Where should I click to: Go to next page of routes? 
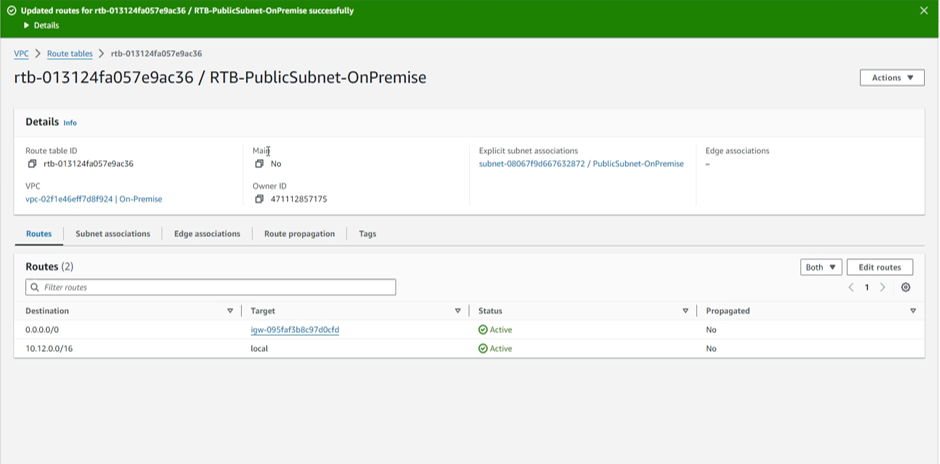882,288
